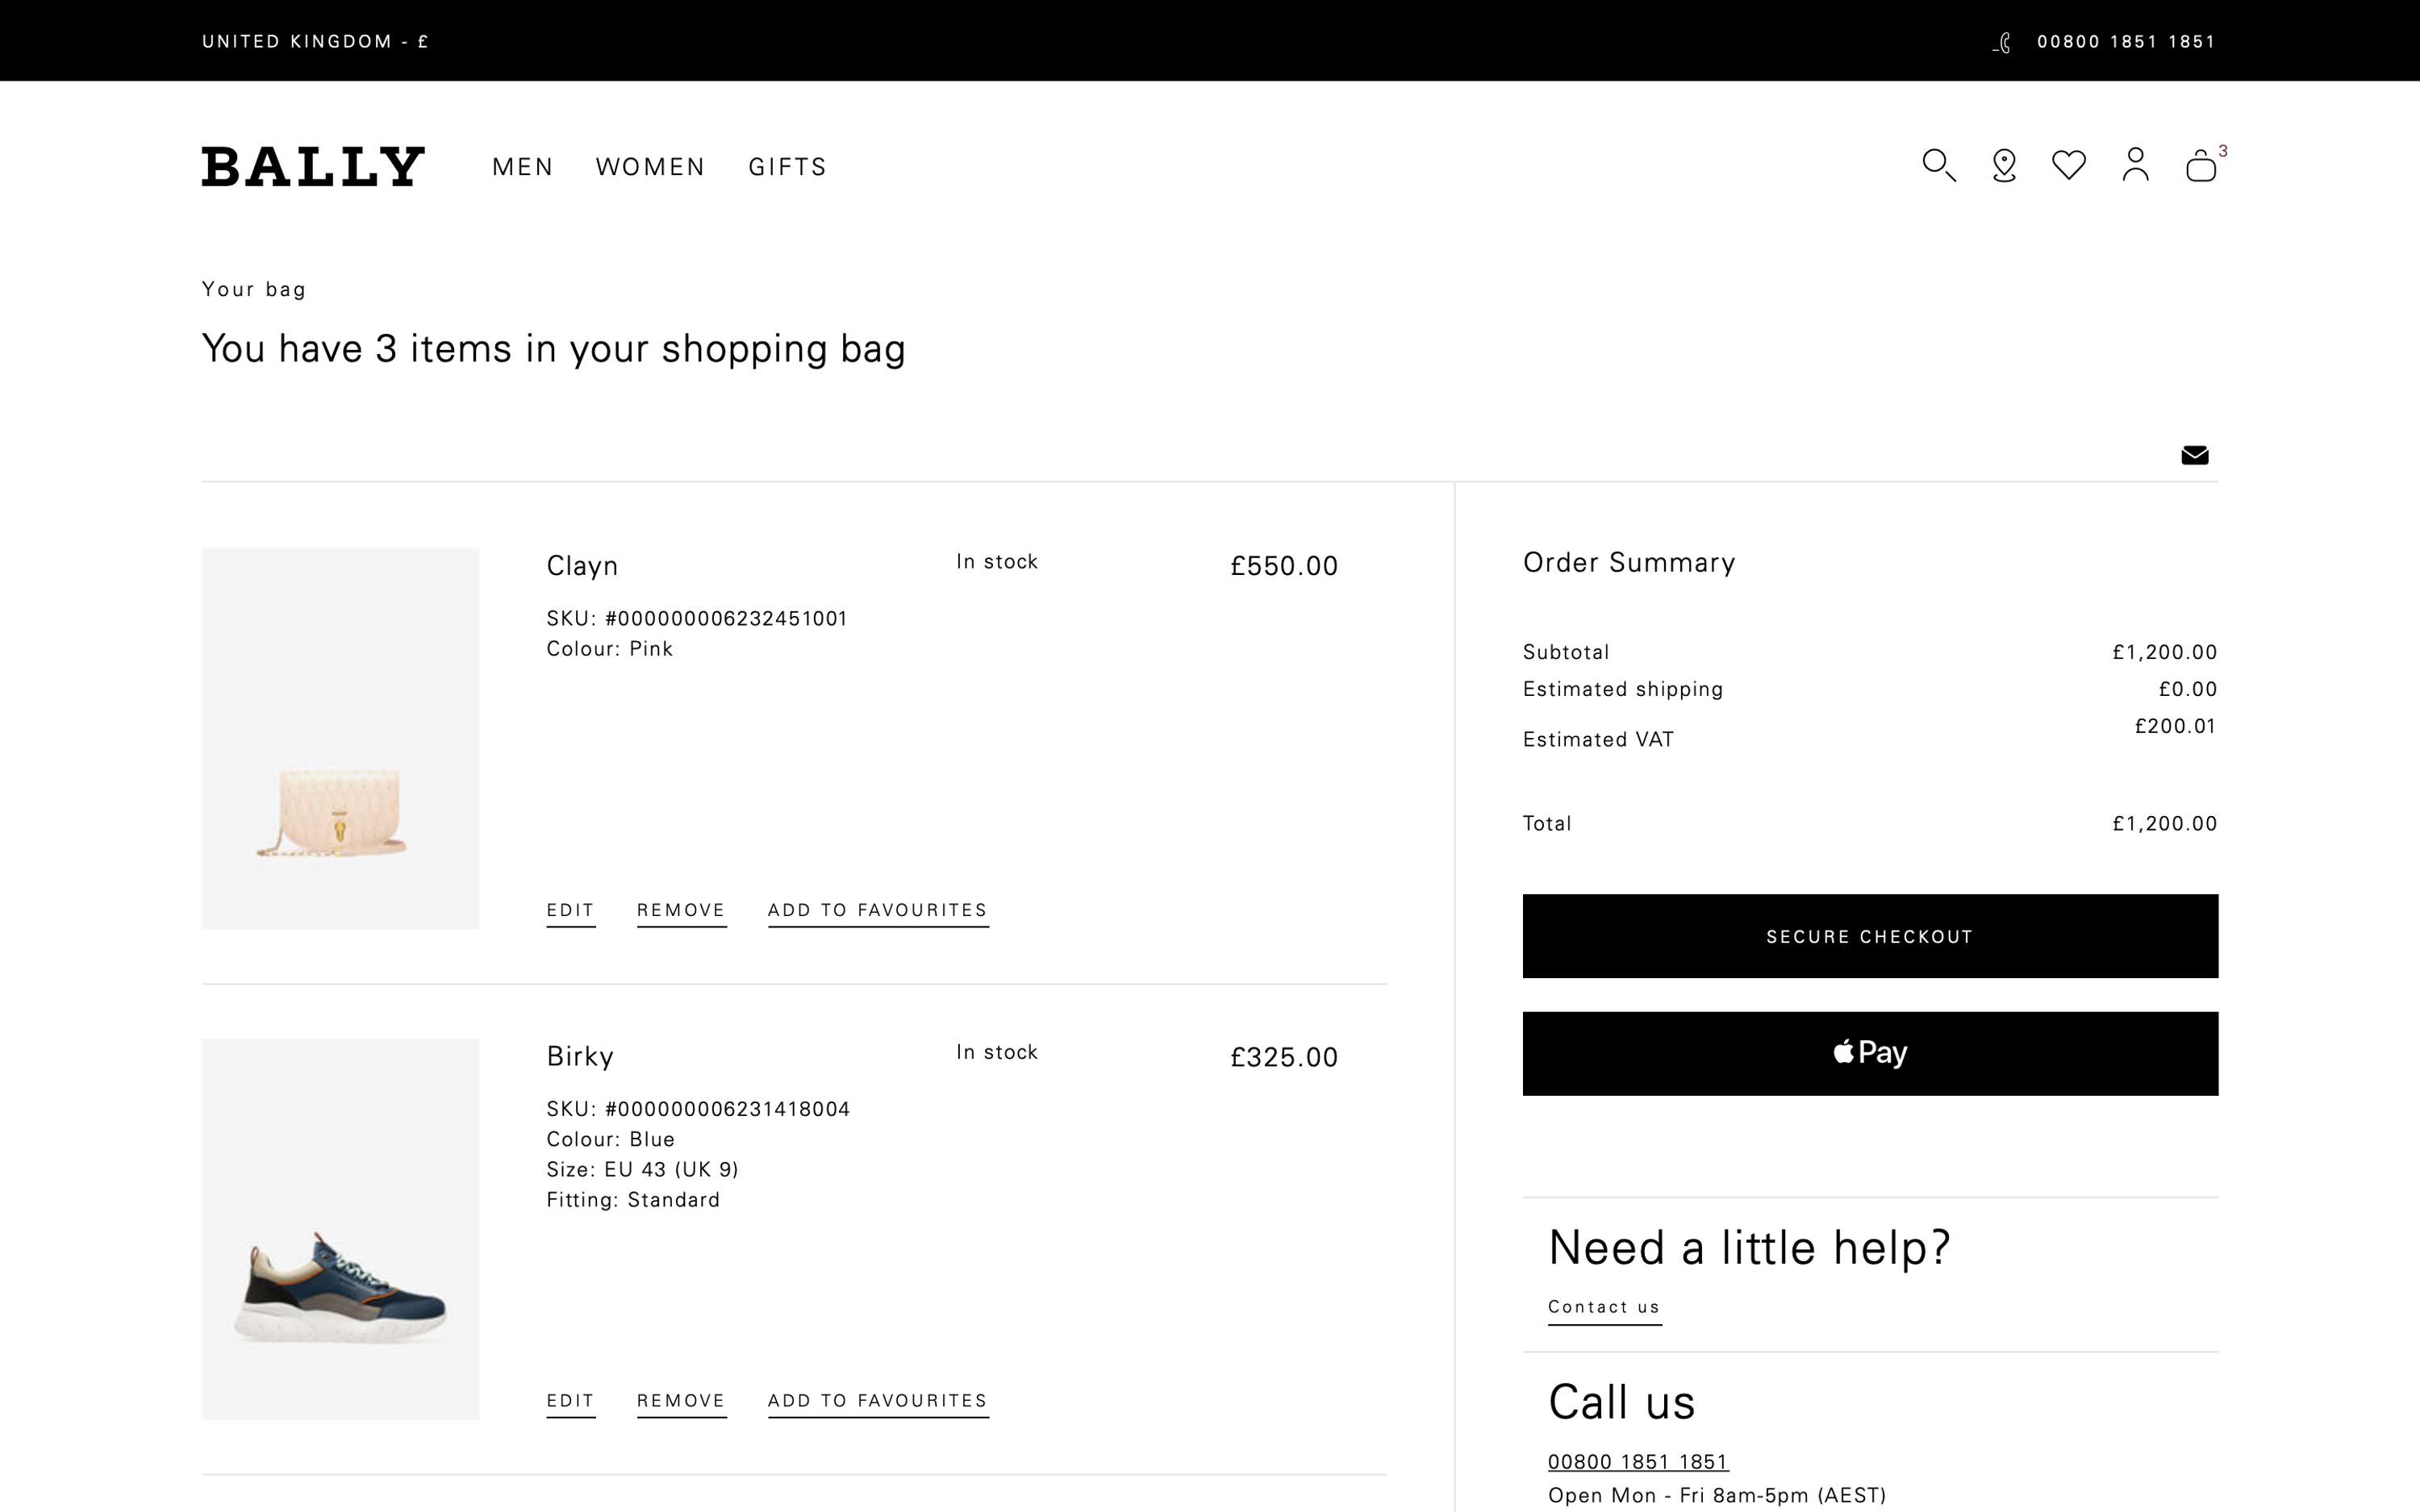Click the Total amount £1,200.00
This screenshot has width=2420, height=1512.
2164,823
